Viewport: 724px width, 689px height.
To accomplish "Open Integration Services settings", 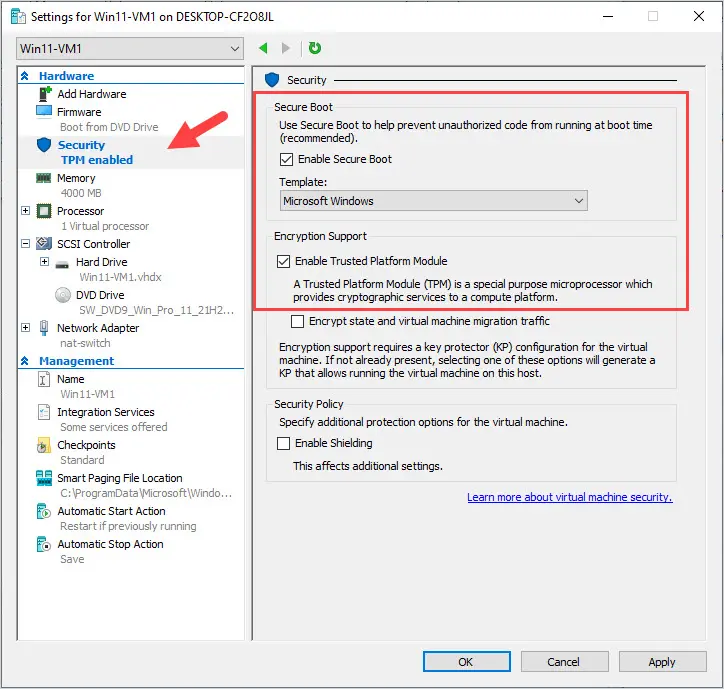I will pos(106,412).
